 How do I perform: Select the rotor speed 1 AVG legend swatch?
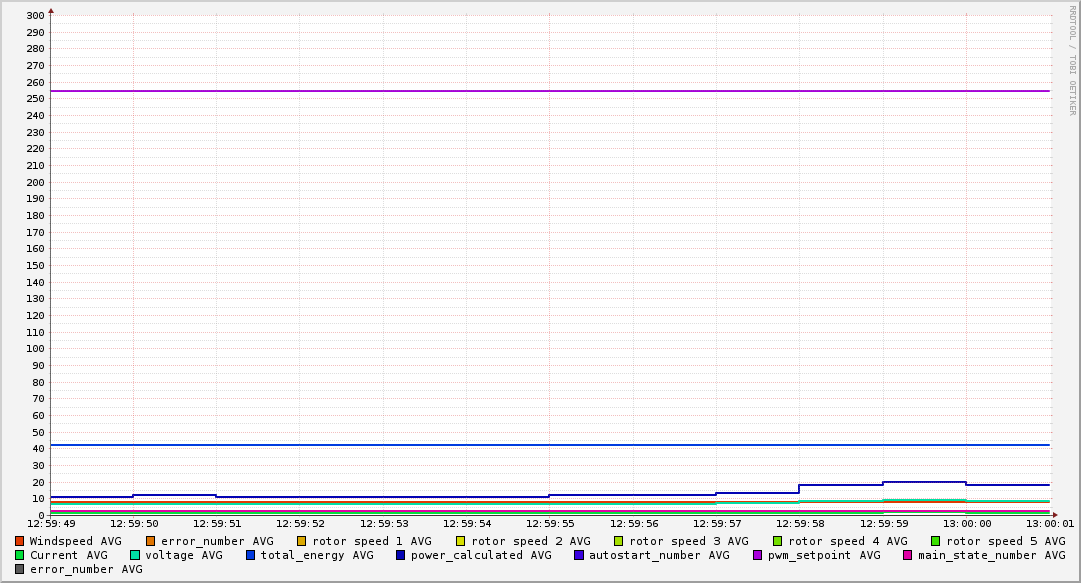302,541
